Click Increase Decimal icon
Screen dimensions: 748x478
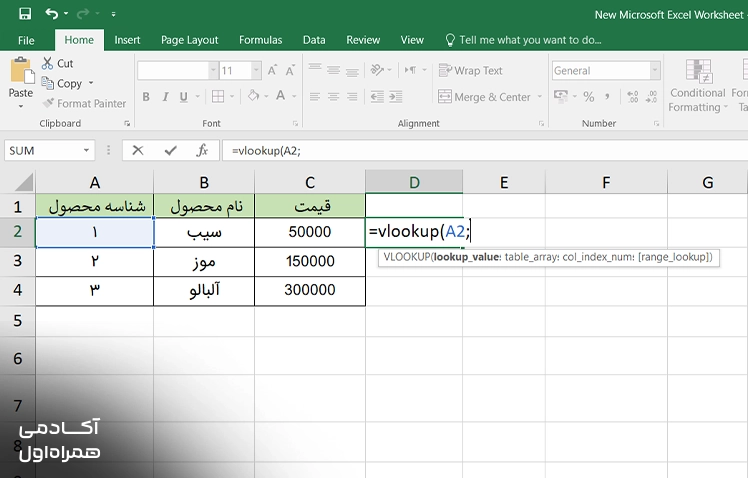coord(633,97)
